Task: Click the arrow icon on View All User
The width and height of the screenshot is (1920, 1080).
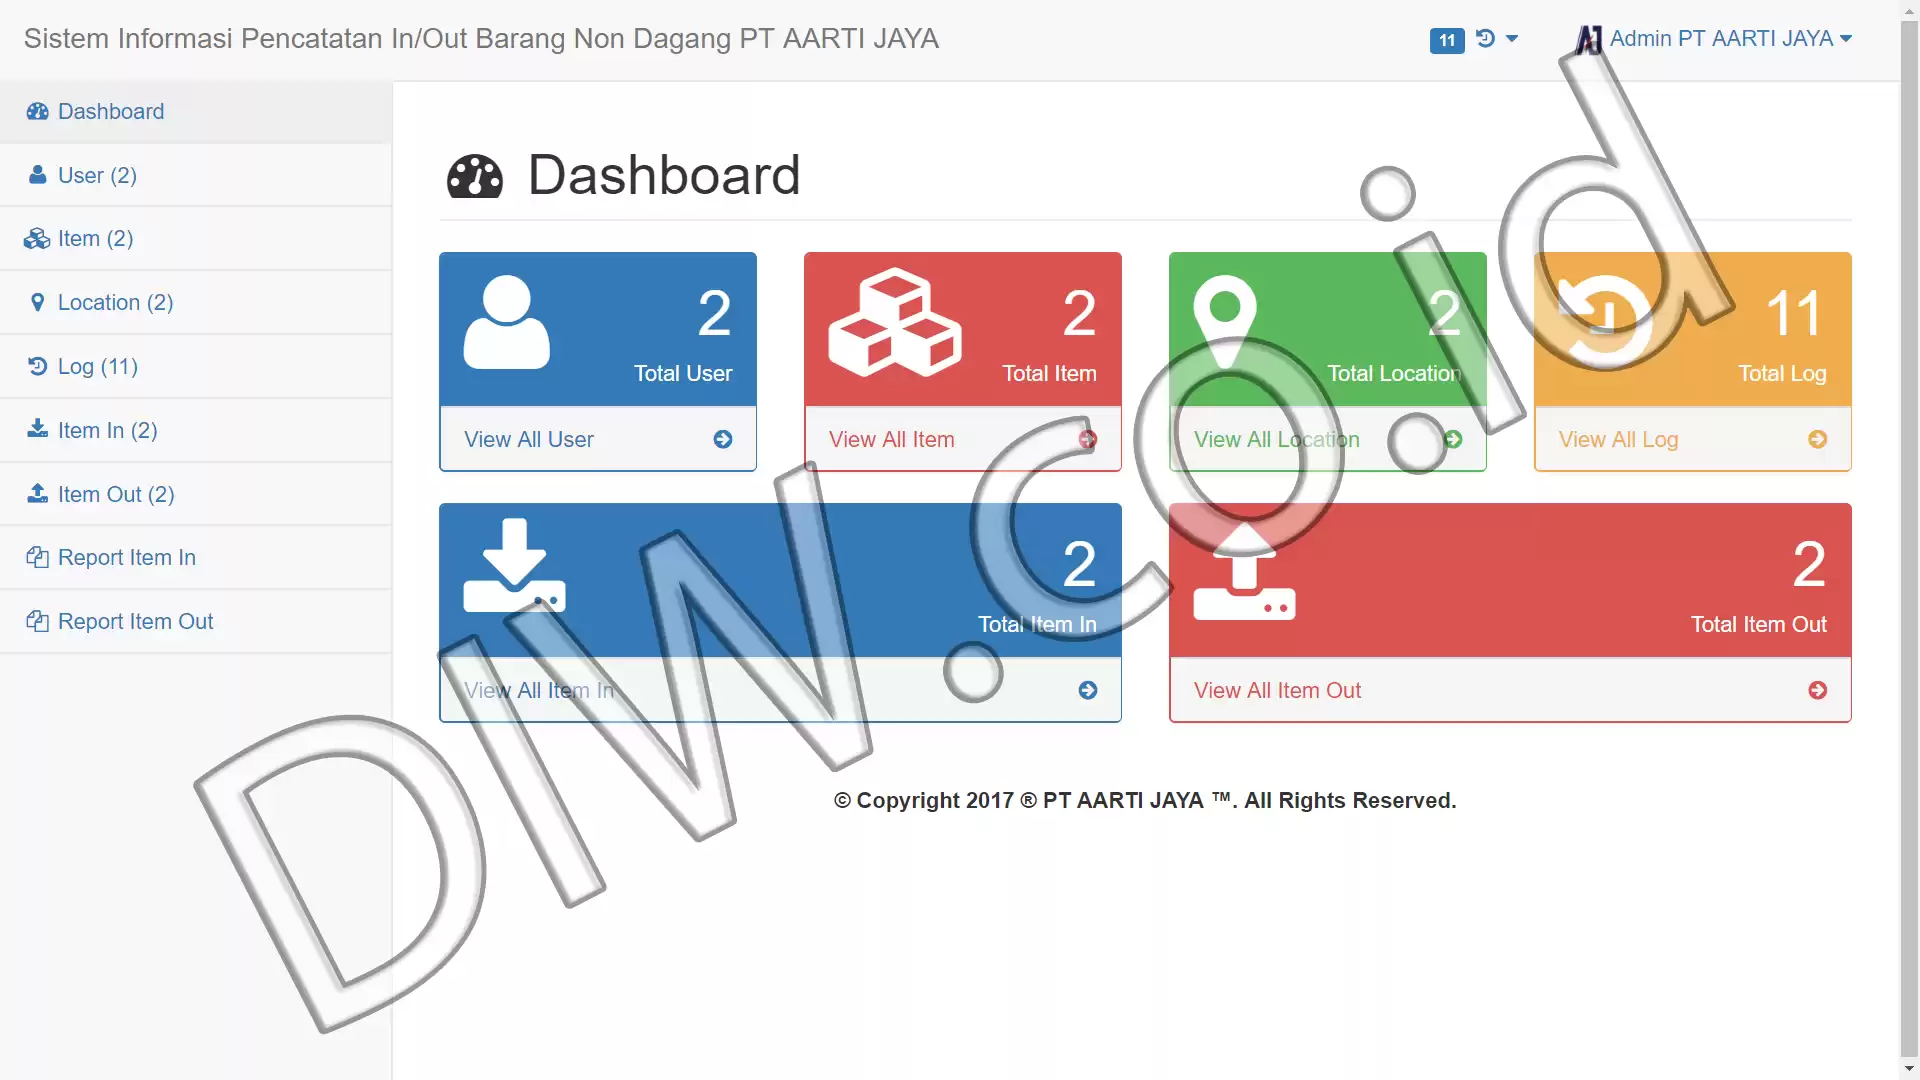Action: [723, 439]
